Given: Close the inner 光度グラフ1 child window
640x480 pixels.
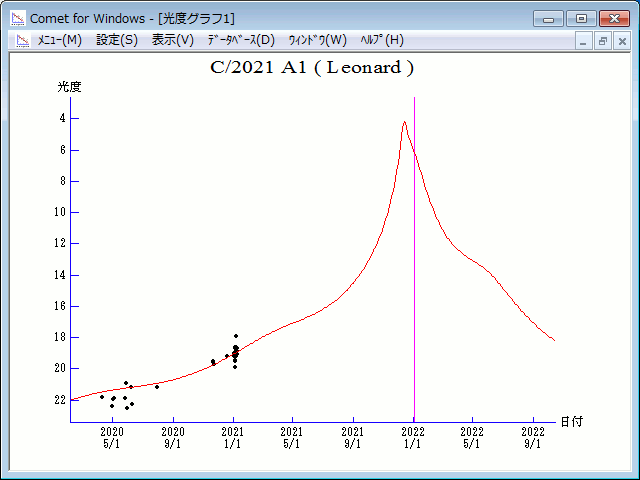Looking at the screenshot, I should click(622, 41).
